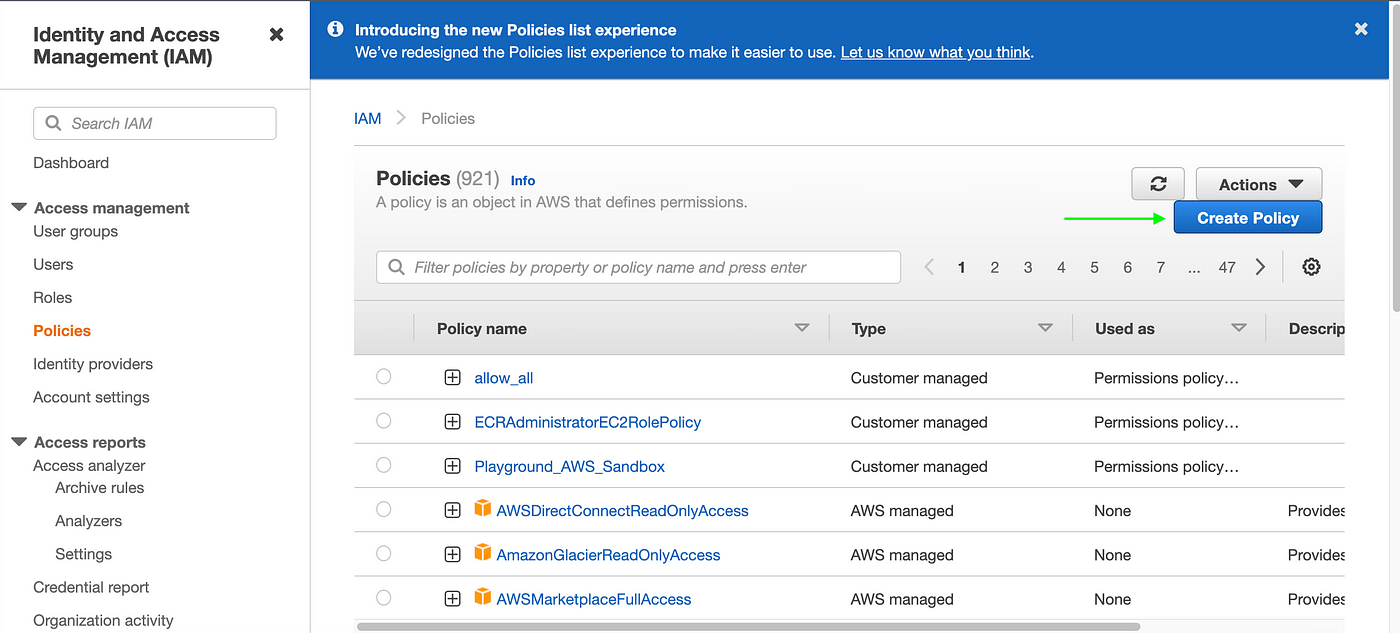Expand the AWSDirectConnectReadOnlyAccess row
The width and height of the screenshot is (1400, 633).
[x=453, y=510]
